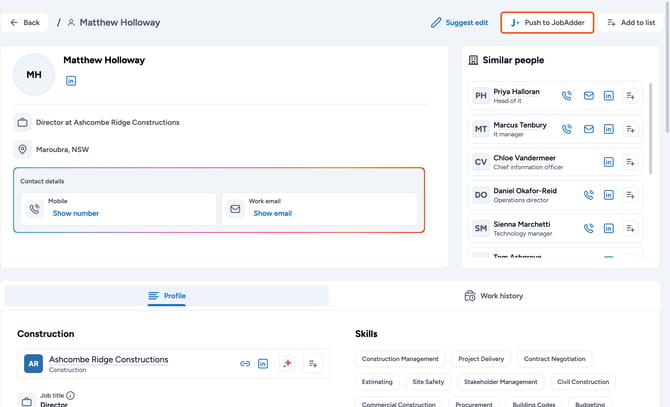Click Job title info icon
Image resolution: width=670 pixels, height=407 pixels.
71,395
